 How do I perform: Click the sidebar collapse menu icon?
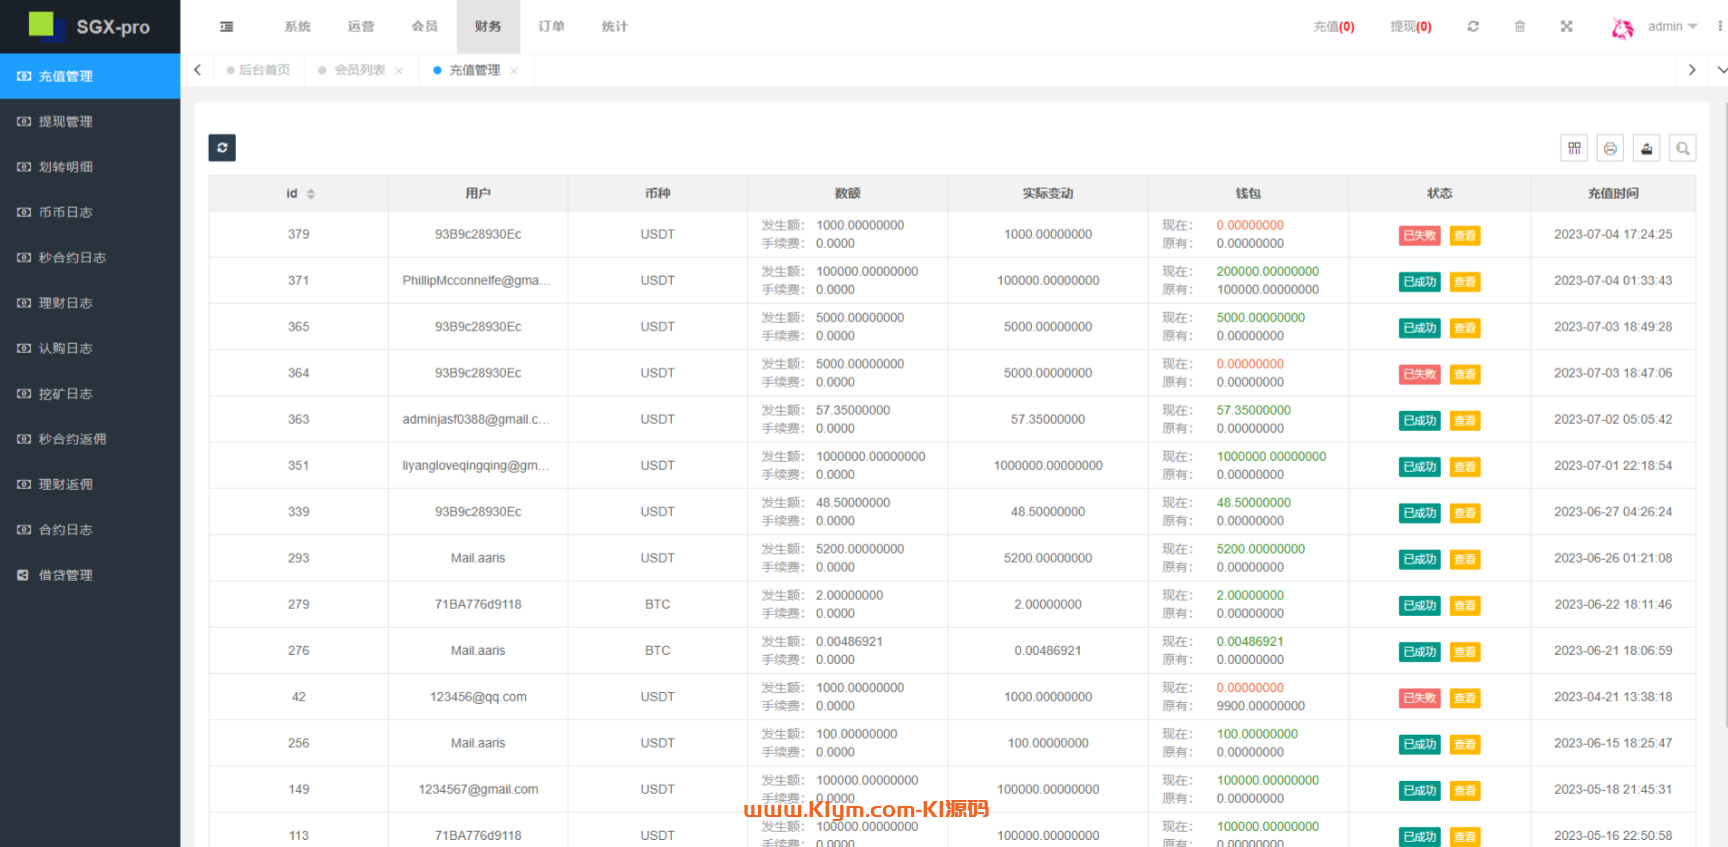click(227, 27)
